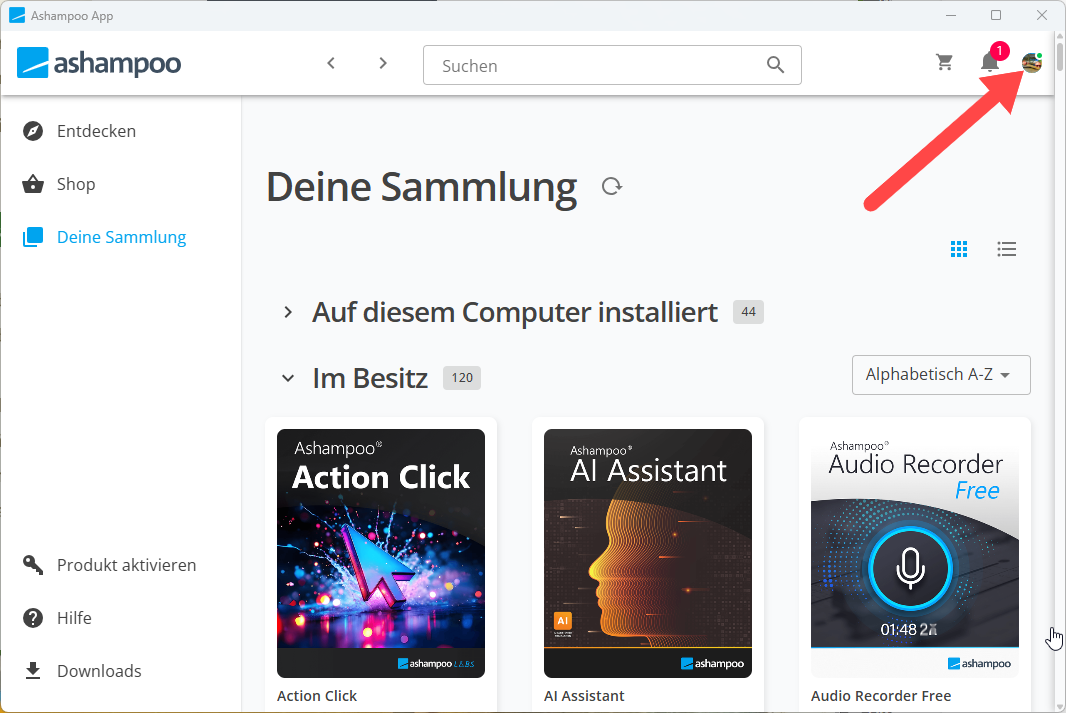Click the download arrow icon
This screenshot has width=1066, height=713.
[33, 671]
